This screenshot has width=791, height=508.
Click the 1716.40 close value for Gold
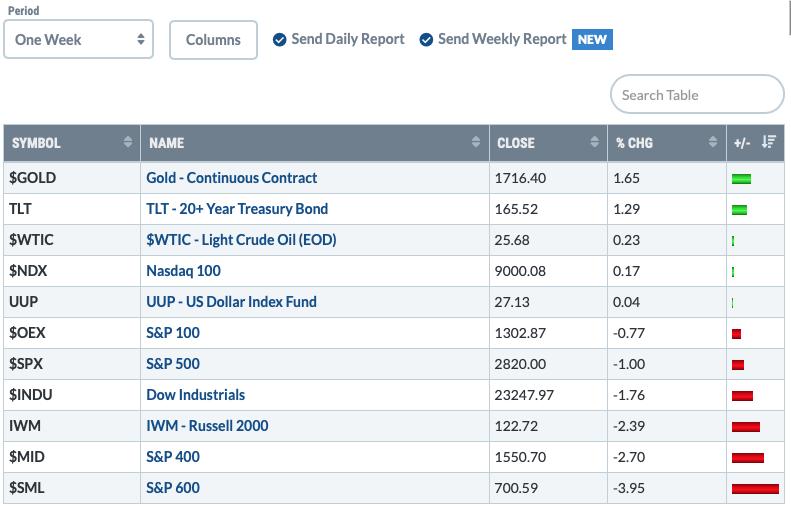(x=520, y=178)
